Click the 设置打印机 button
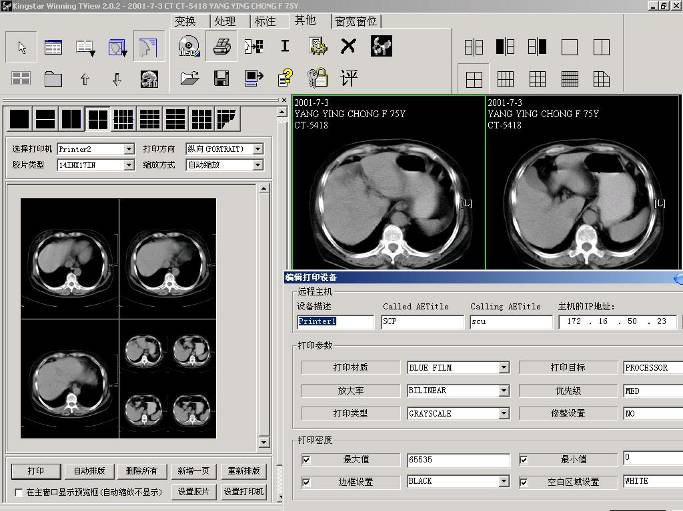This screenshot has height=511, width=683. click(244, 492)
